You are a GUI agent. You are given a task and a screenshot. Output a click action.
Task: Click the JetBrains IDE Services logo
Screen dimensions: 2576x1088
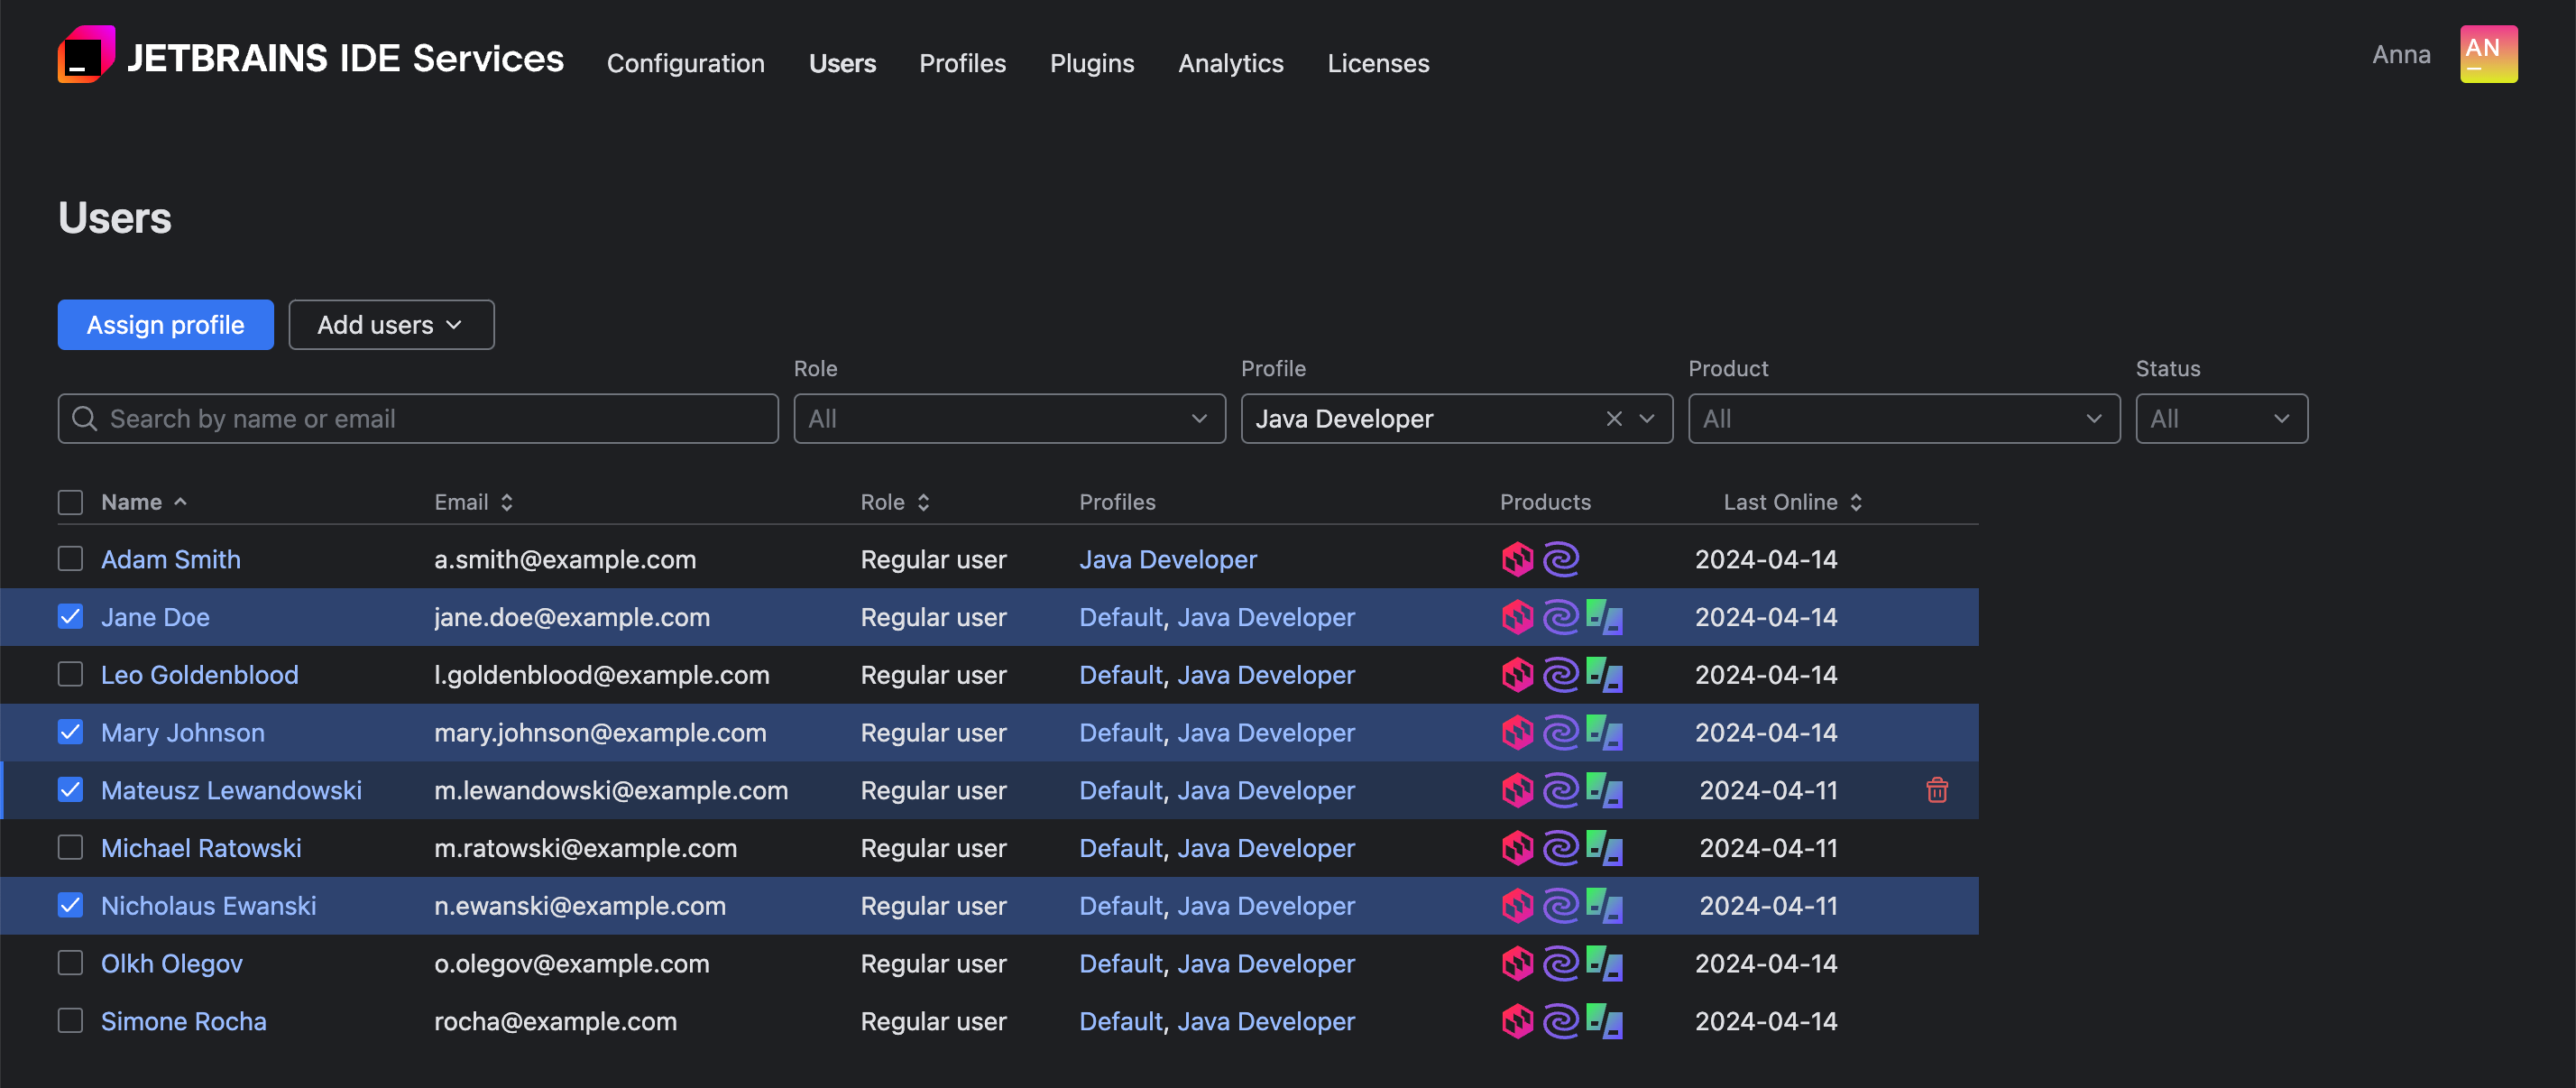click(x=310, y=56)
